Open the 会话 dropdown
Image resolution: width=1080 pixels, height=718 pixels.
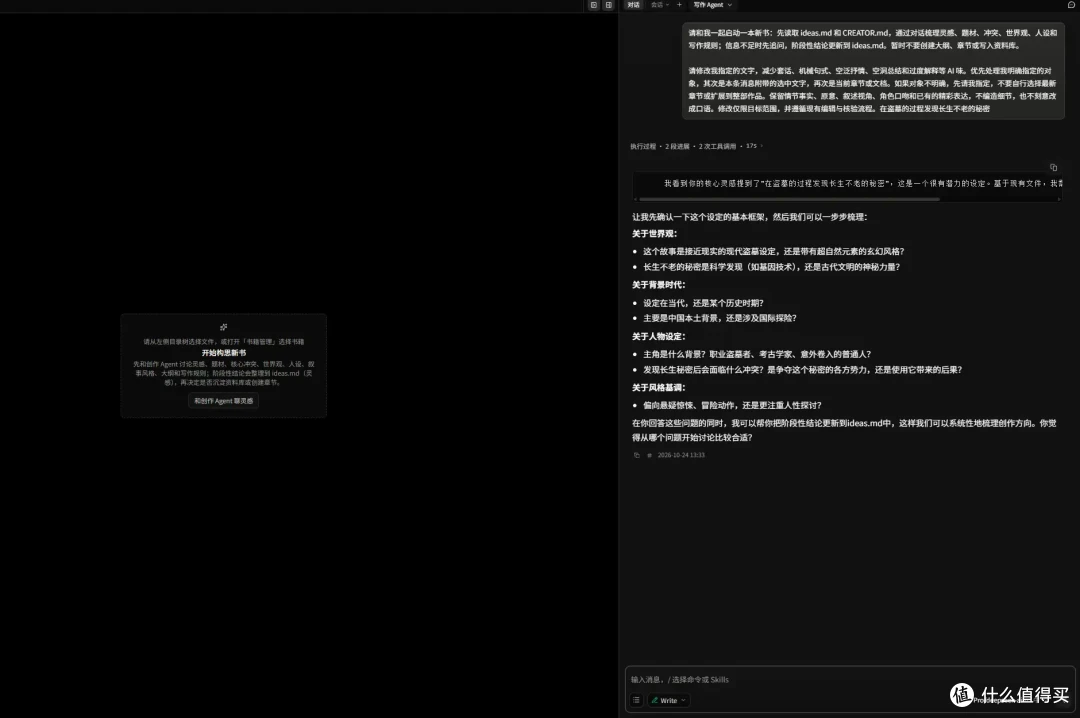(x=660, y=5)
